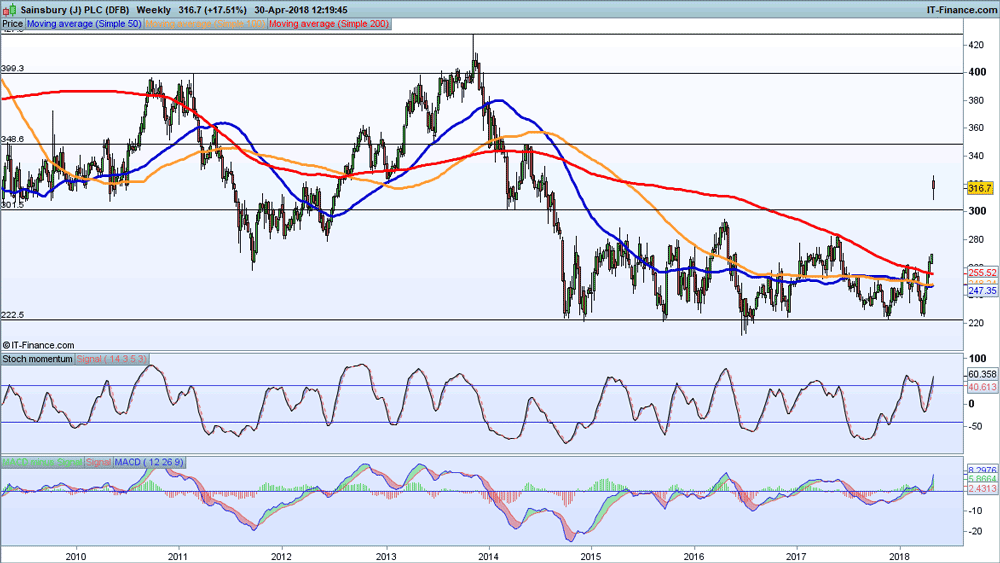The height and width of the screenshot is (563, 1000).
Task: Click the MACD panel -20 axis label
Action: tap(975, 531)
